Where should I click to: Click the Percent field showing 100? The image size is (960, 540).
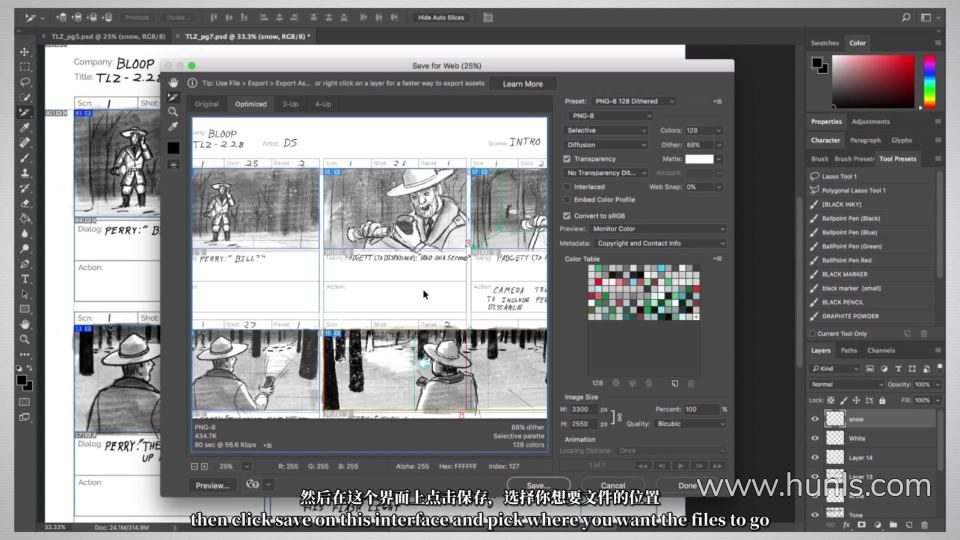(701, 409)
